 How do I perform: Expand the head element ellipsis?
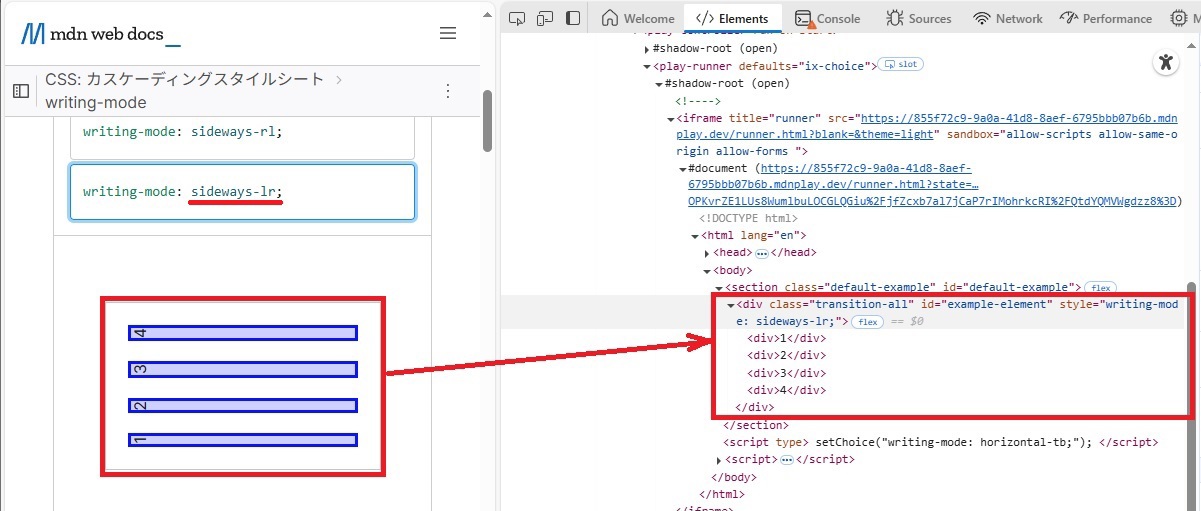pos(761,253)
